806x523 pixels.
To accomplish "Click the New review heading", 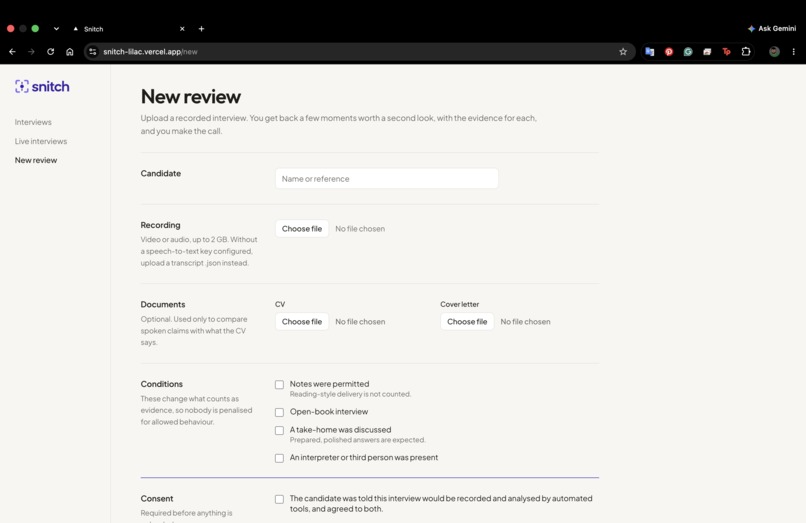I will [191, 97].
